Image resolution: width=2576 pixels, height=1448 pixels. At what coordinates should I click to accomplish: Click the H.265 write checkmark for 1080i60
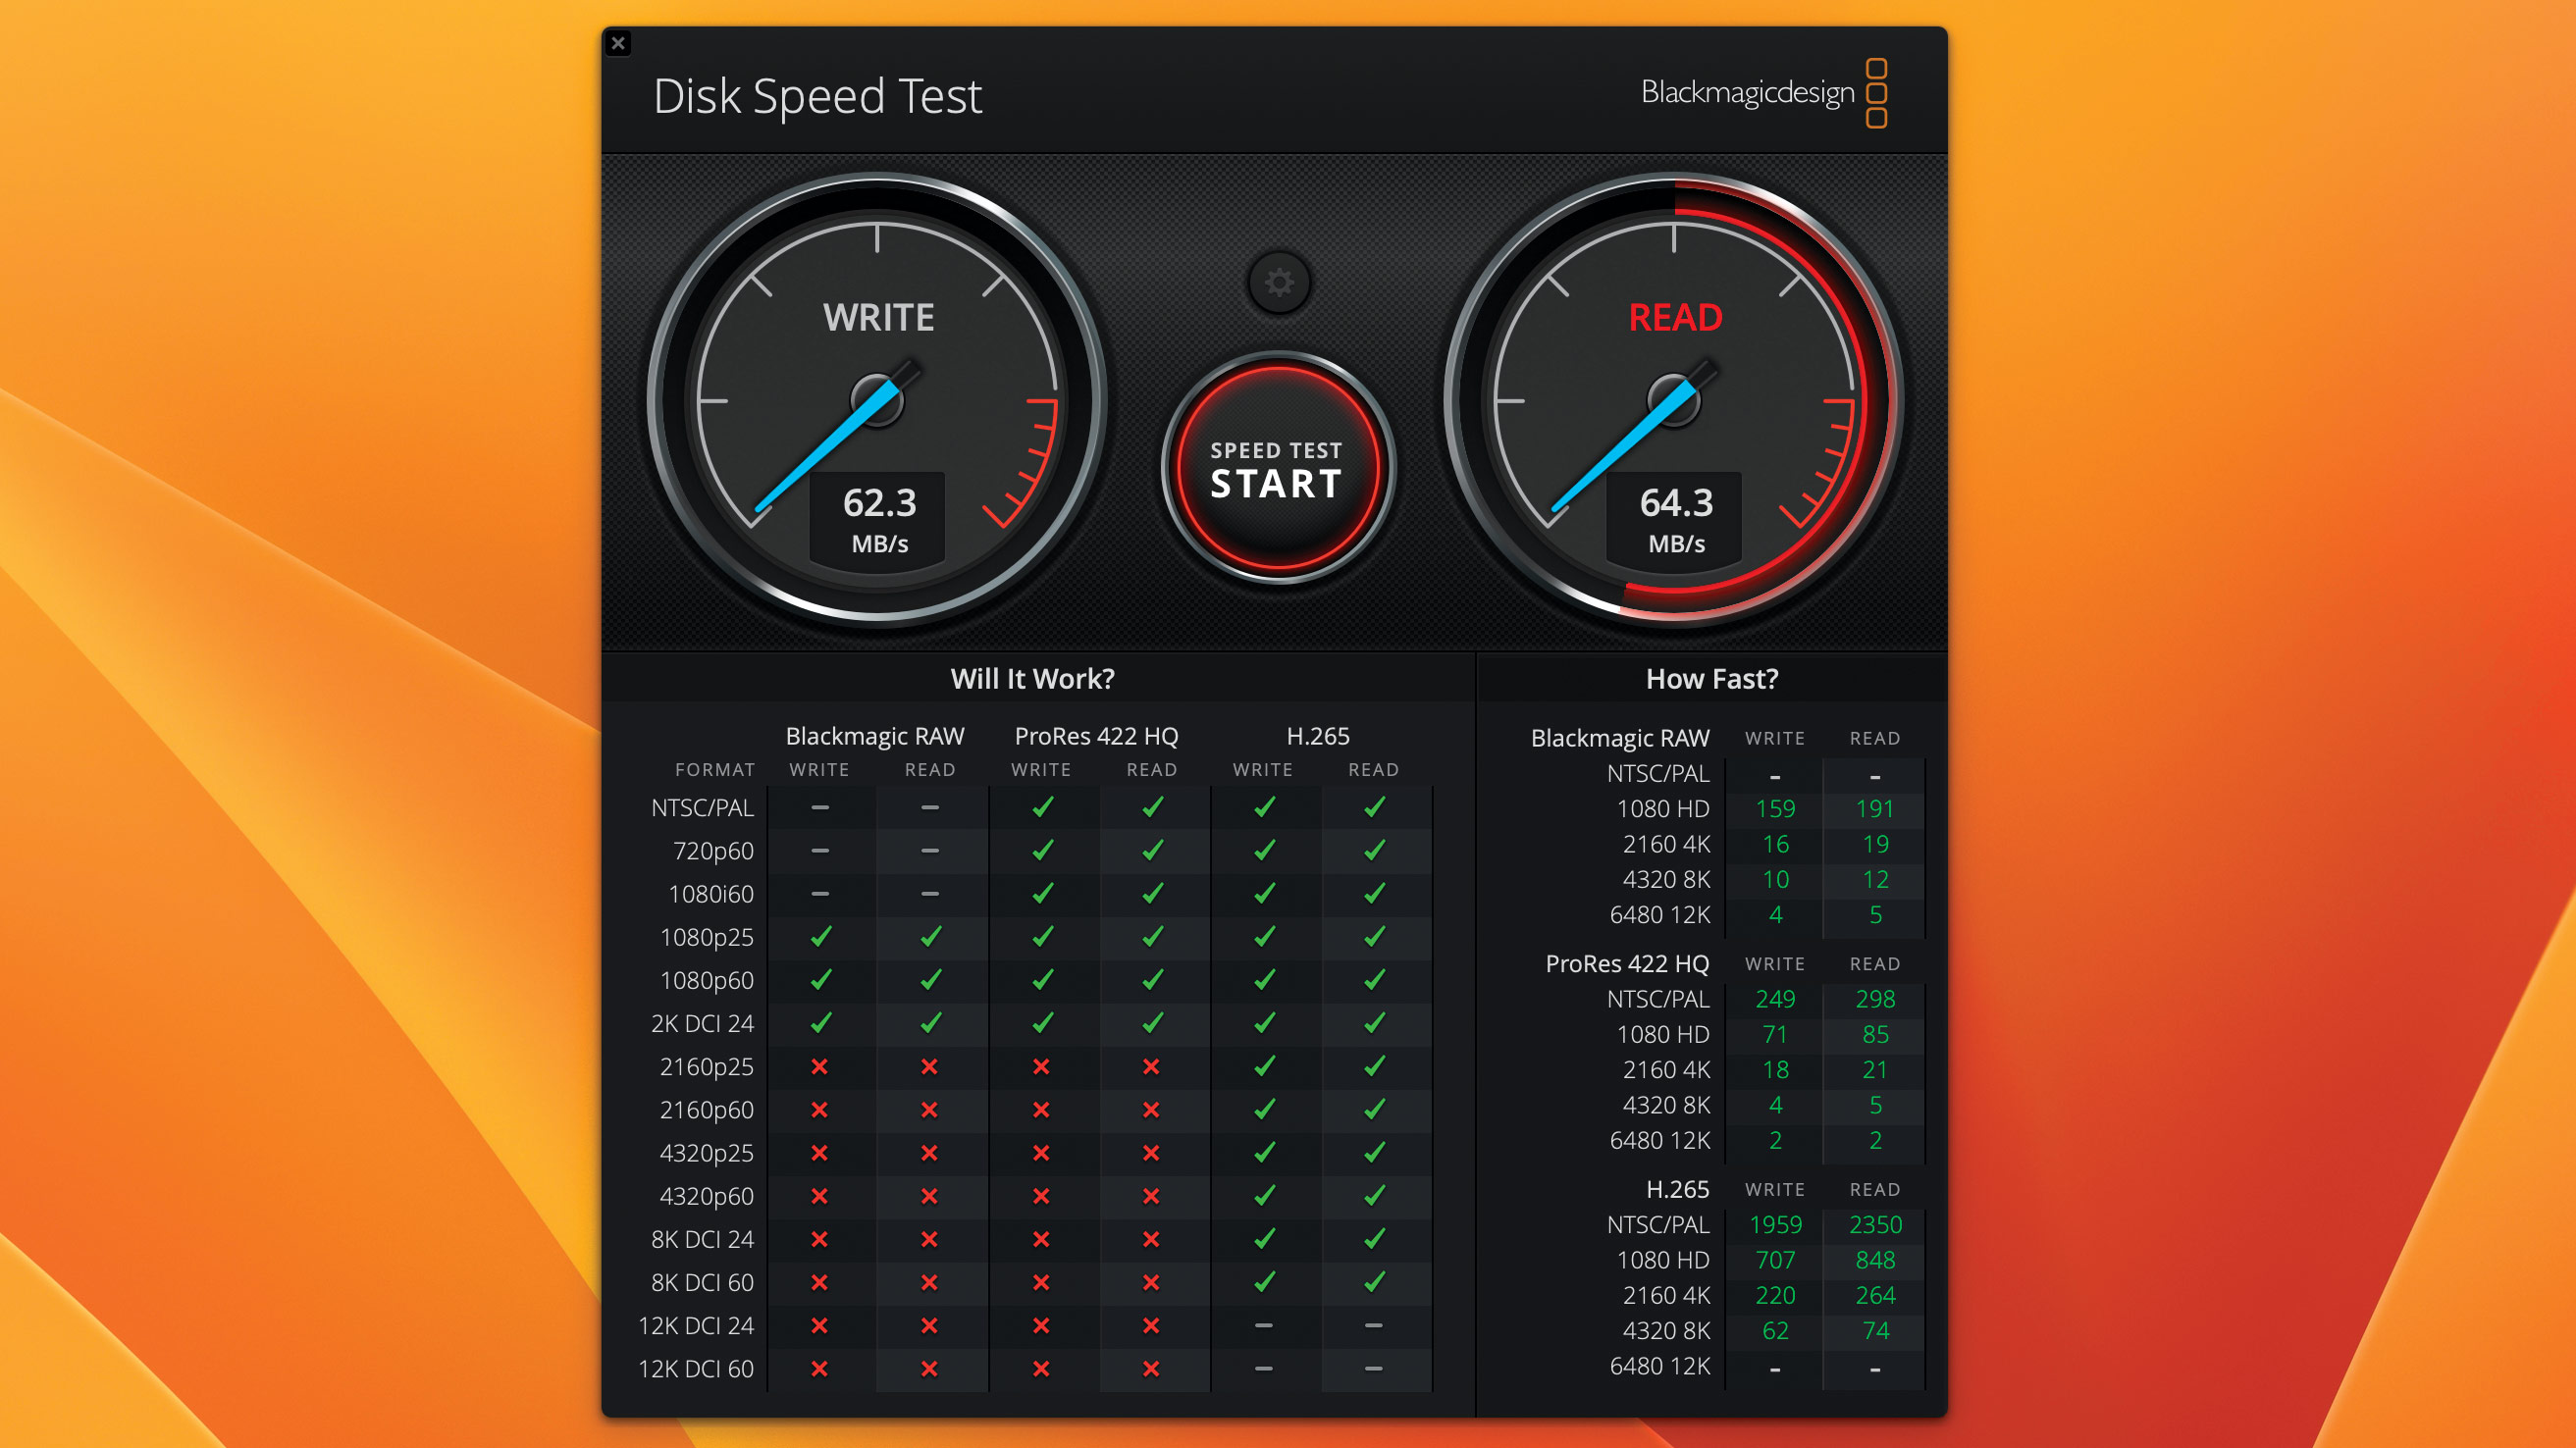point(1264,893)
